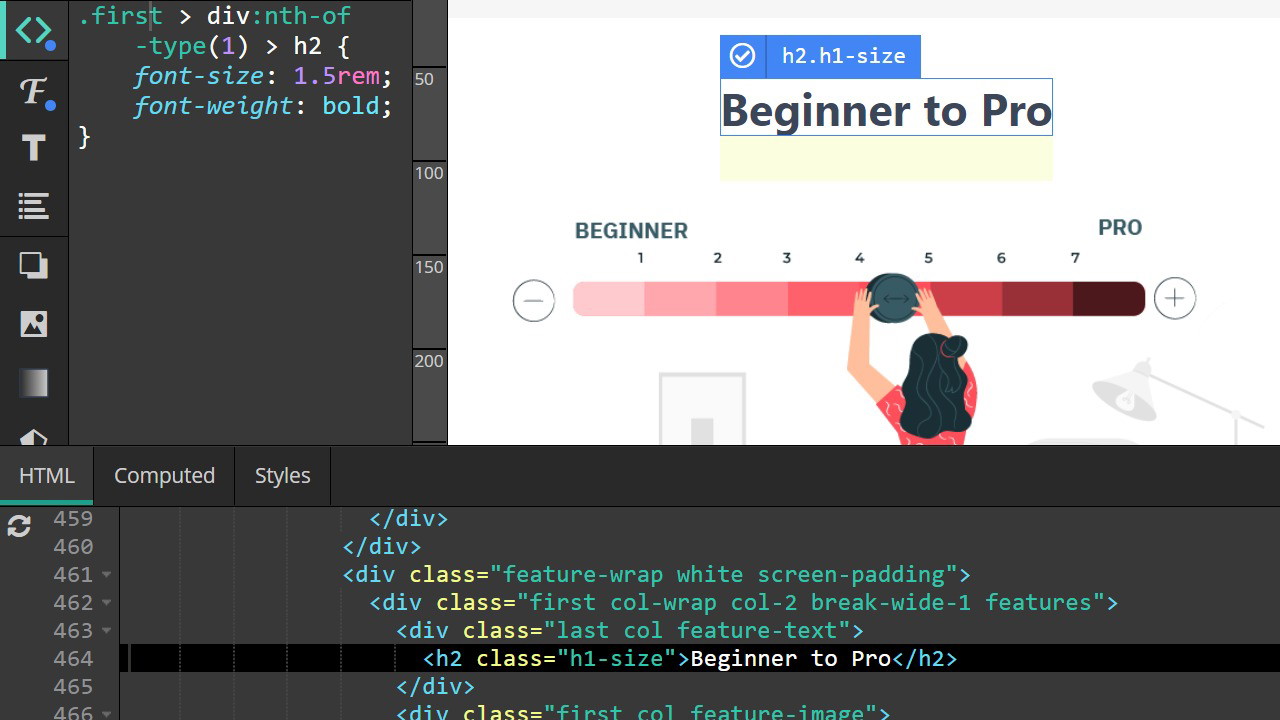Click the plus button right of the slider

[x=1174, y=299]
